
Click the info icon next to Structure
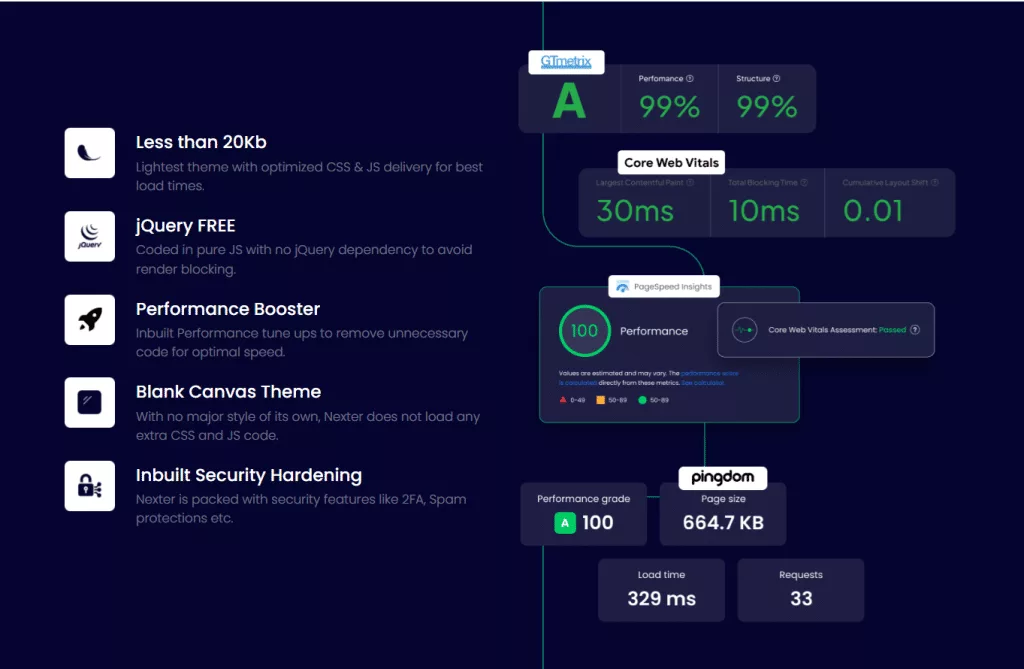(x=776, y=78)
